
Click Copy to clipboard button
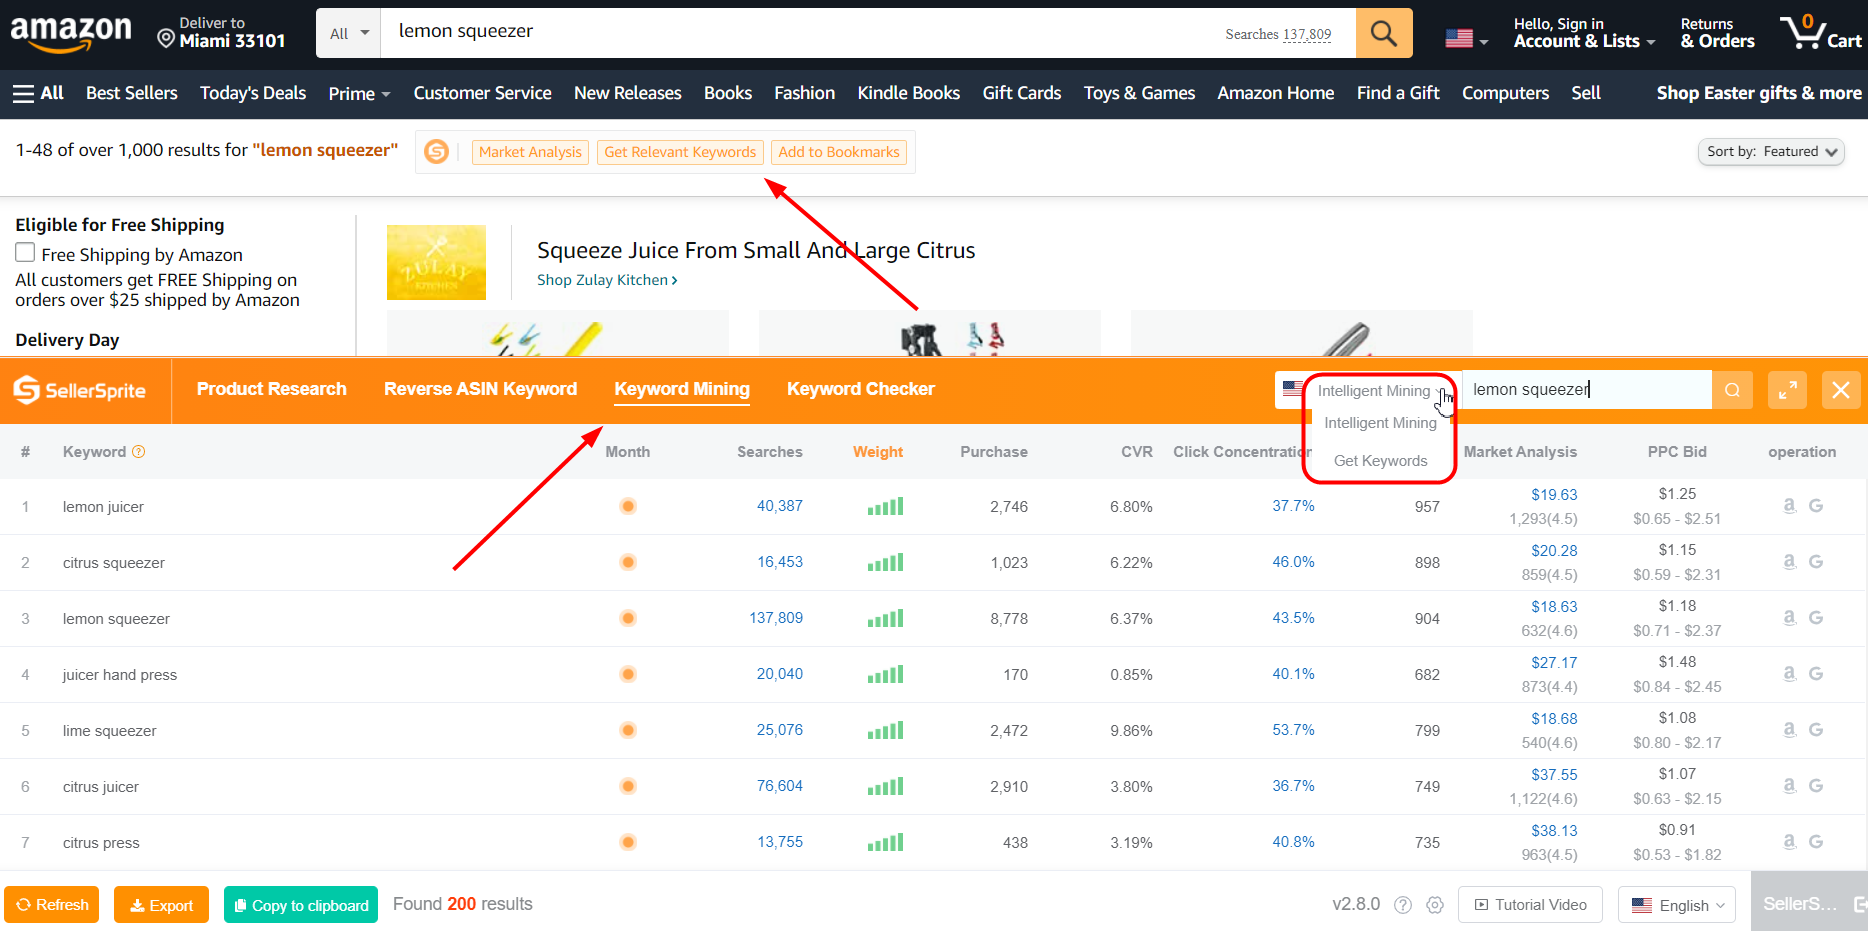point(301,905)
